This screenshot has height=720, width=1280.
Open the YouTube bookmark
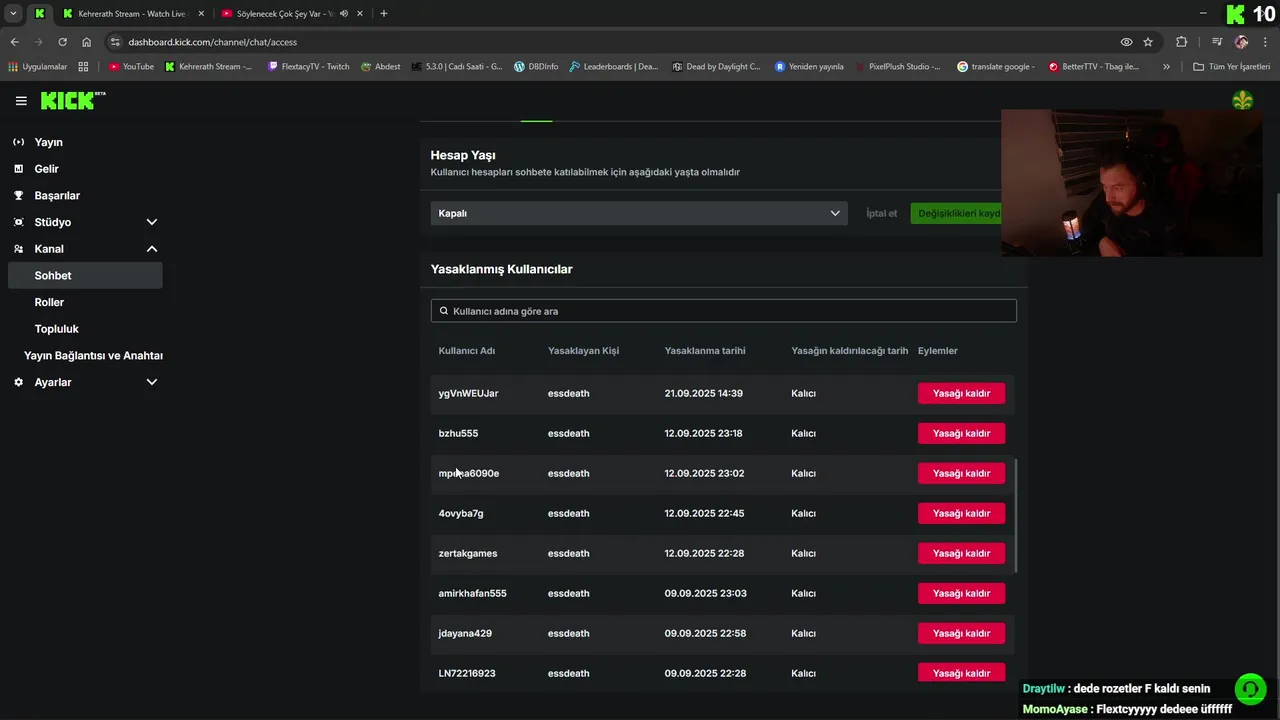pos(131,67)
